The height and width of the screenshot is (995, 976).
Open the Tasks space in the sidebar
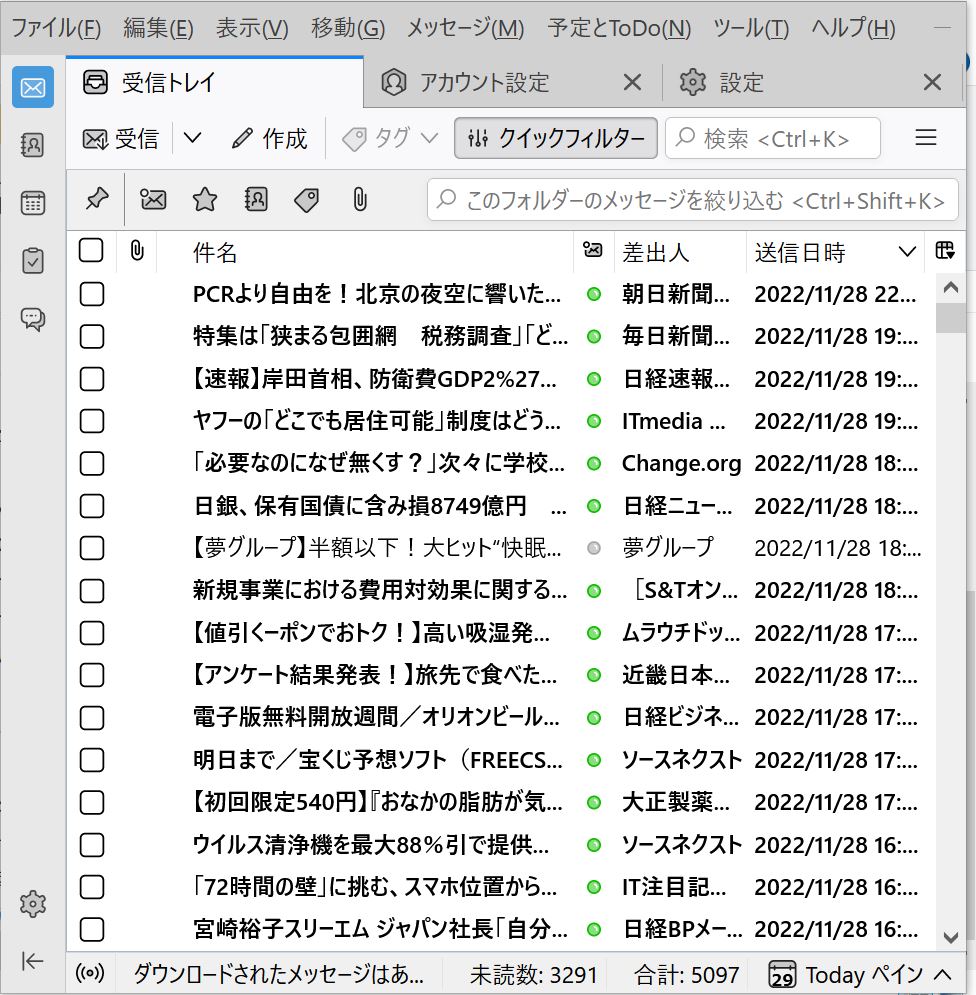[32, 261]
